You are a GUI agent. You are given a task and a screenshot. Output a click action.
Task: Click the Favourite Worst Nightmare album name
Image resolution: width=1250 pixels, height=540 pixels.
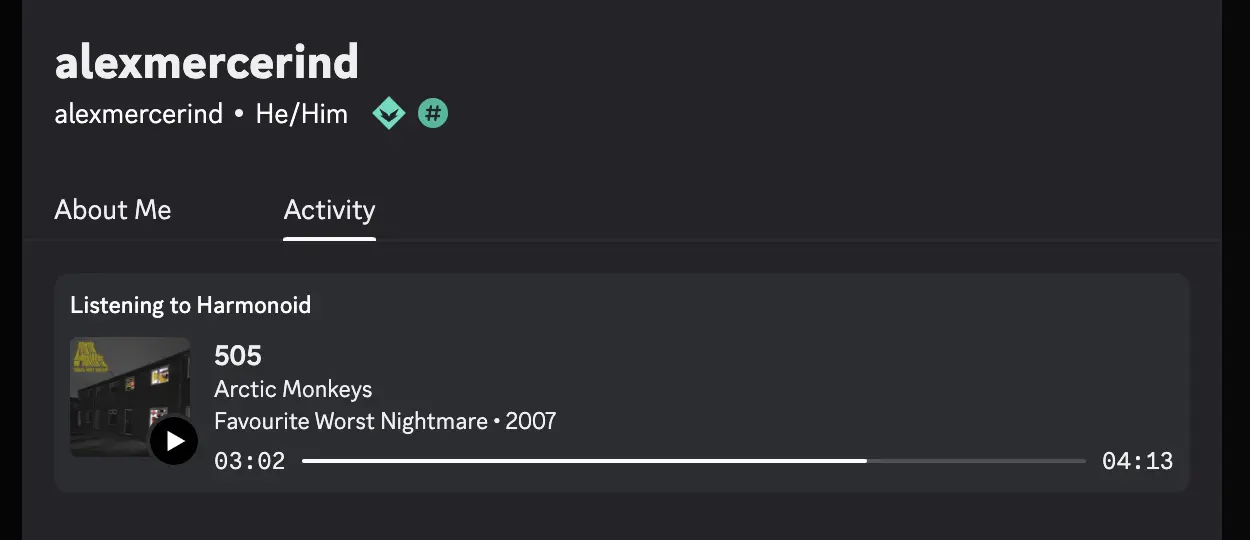[351, 421]
